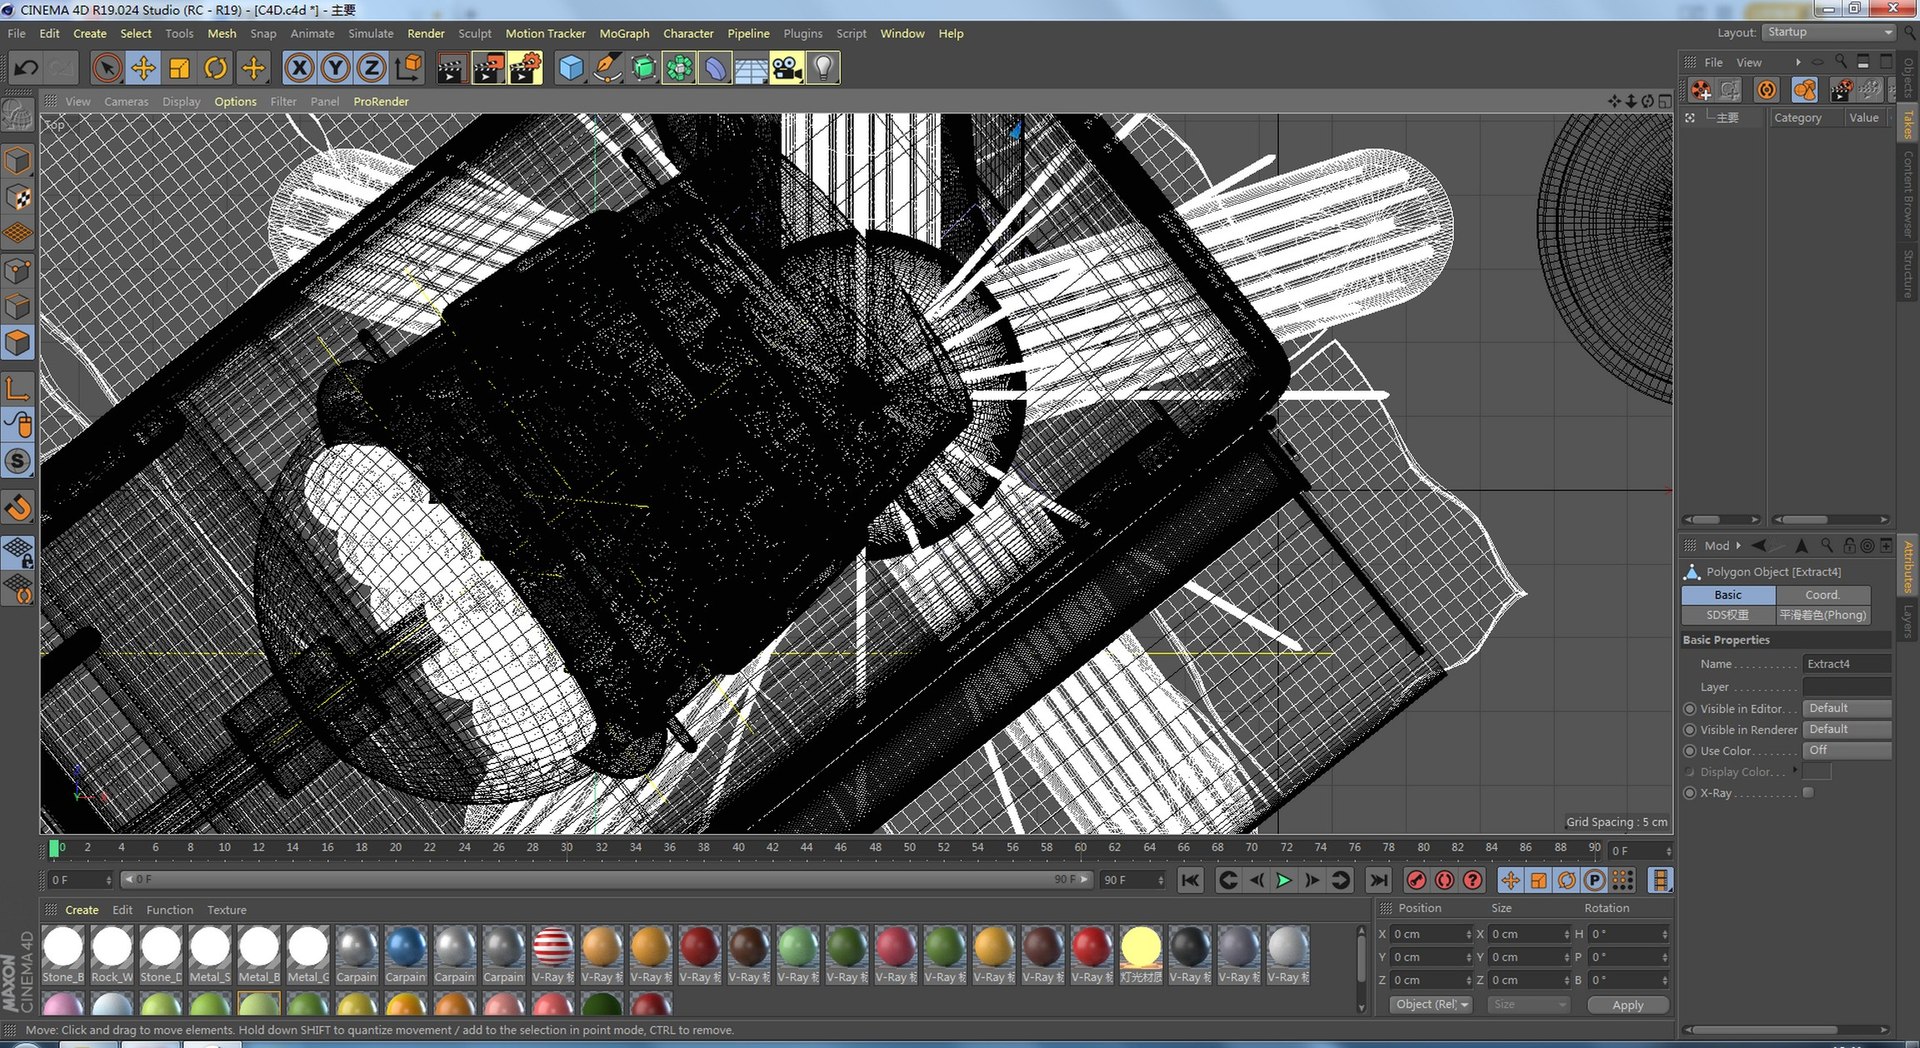Open the Render menu
The width and height of the screenshot is (1920, 1048).
tap(426, 33)
